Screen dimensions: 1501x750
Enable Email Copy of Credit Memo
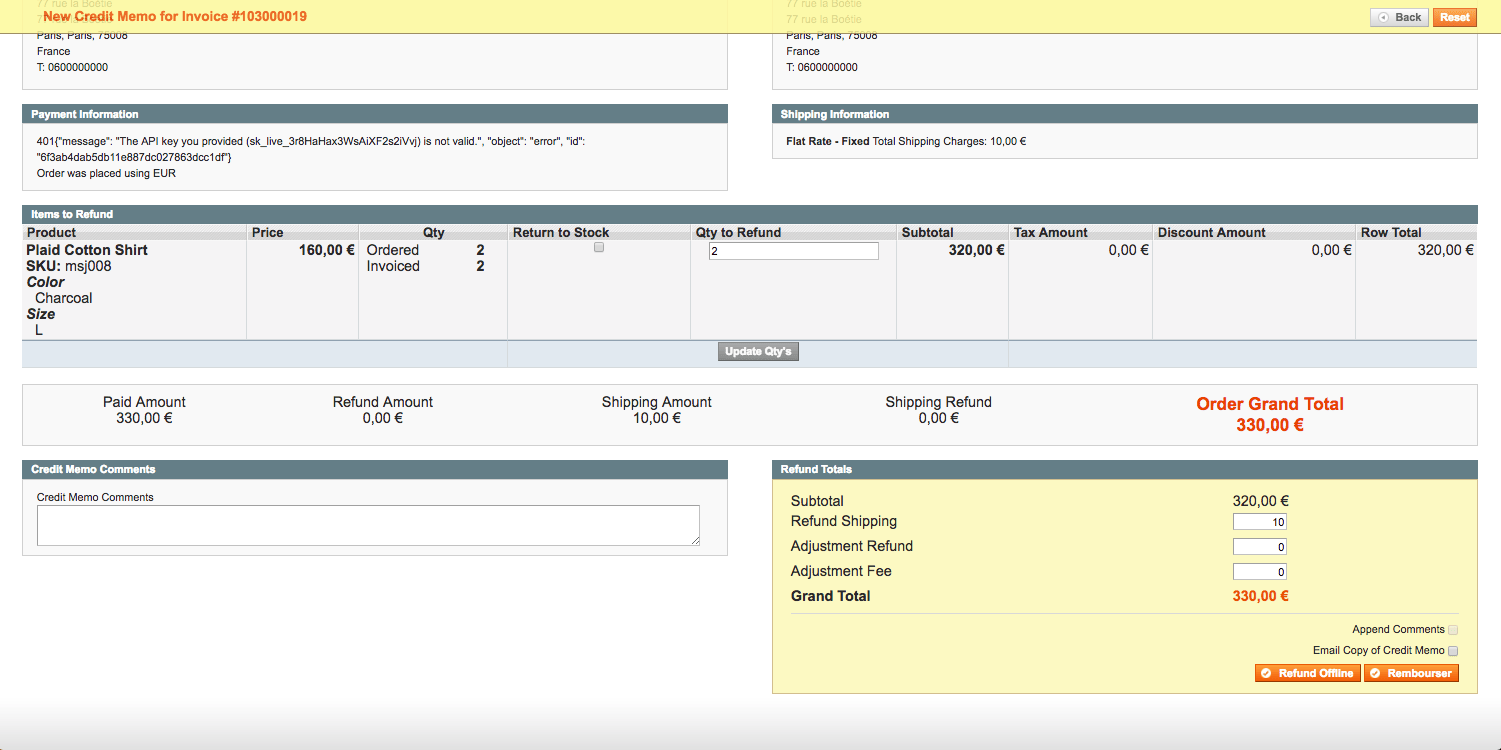[1453, 650]
